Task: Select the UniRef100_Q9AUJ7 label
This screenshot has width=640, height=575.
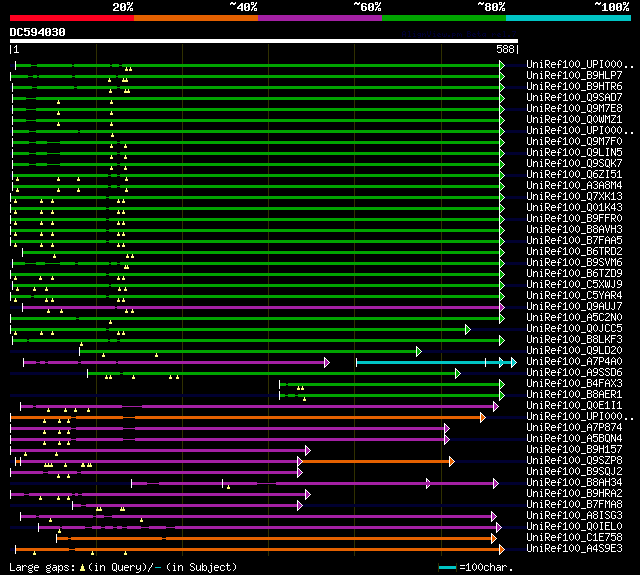Action: [x=574, y=307]
